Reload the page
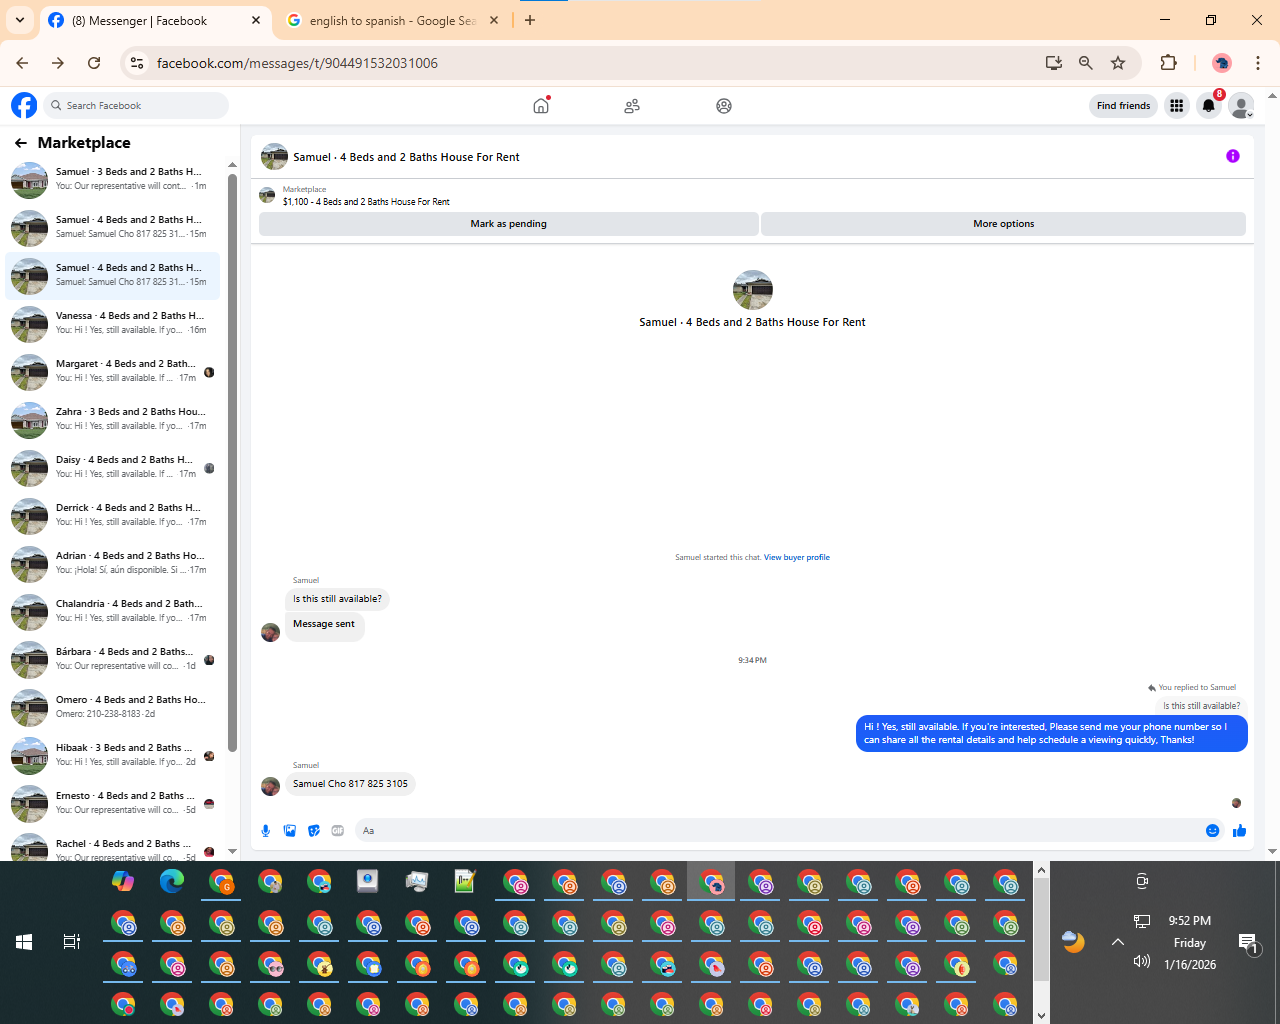 [x=94, y=63]
